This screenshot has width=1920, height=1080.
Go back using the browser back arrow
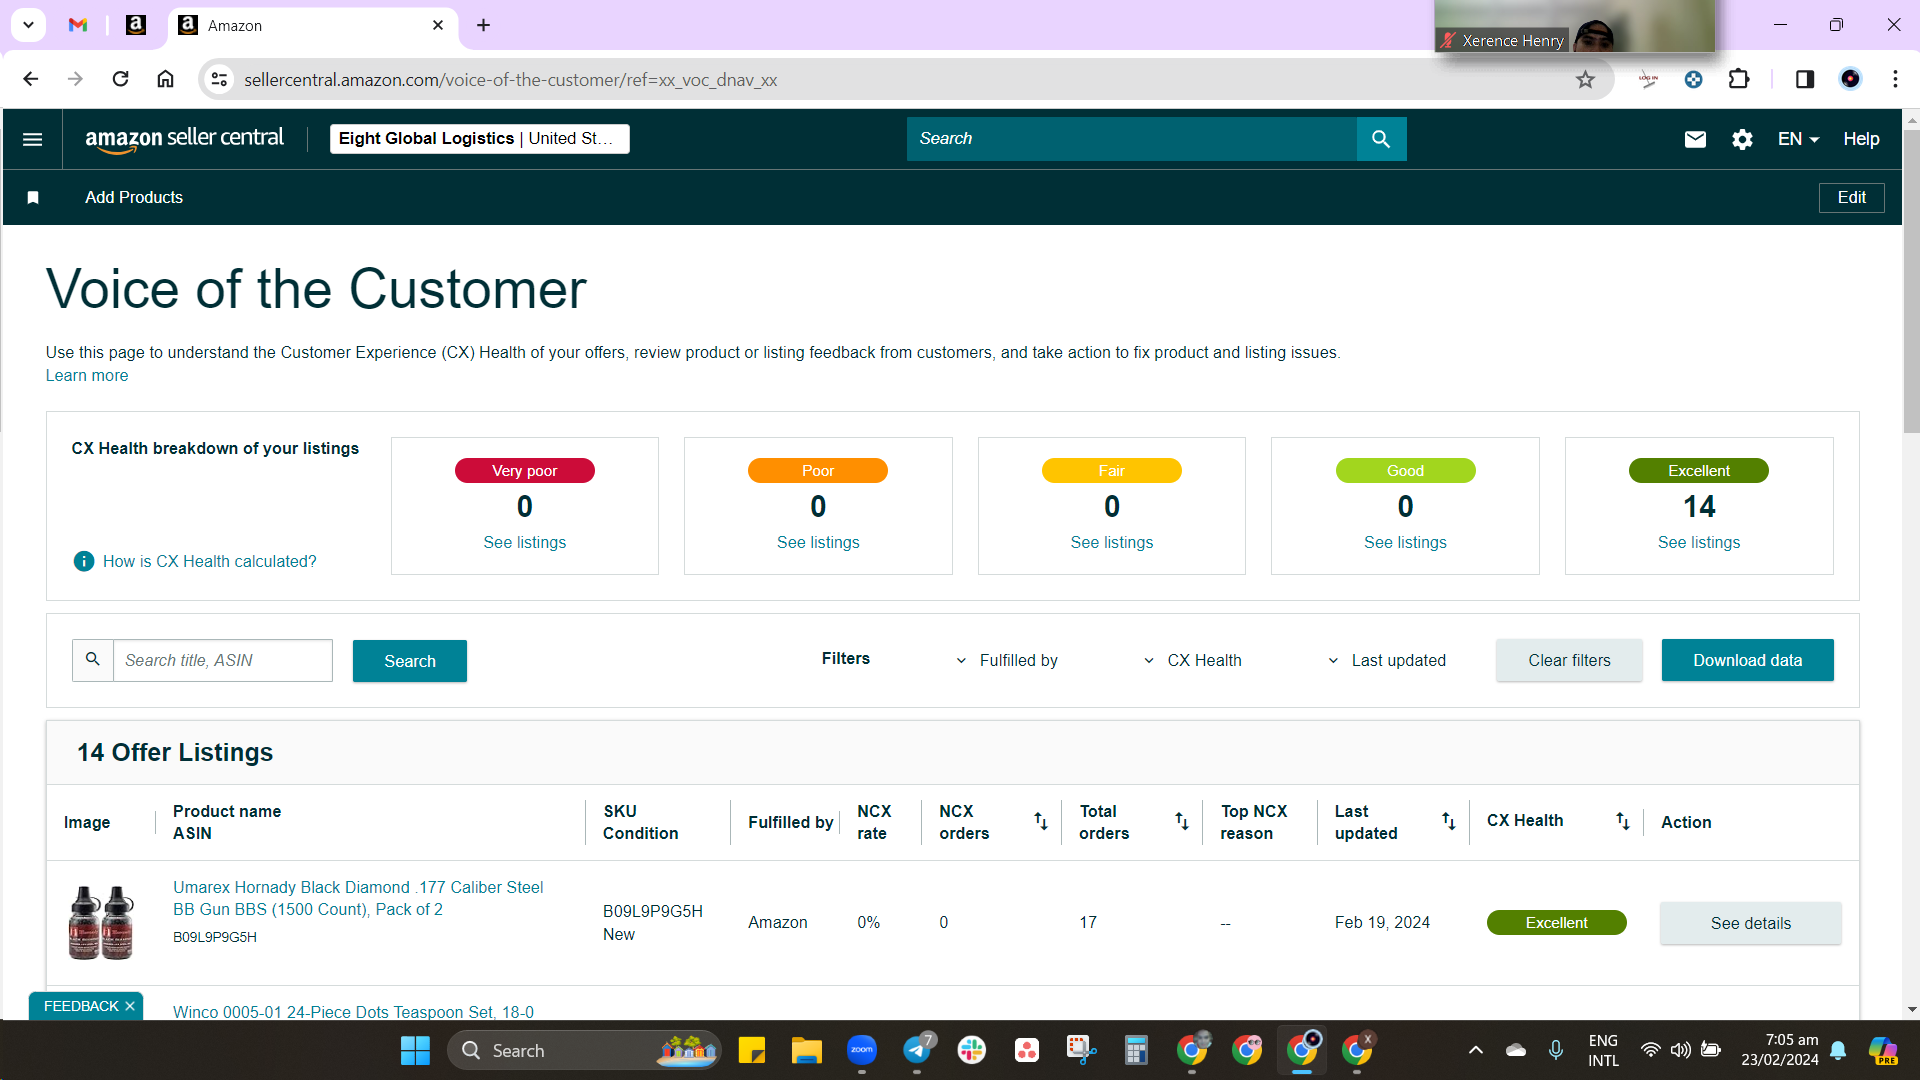pos(31,79)
